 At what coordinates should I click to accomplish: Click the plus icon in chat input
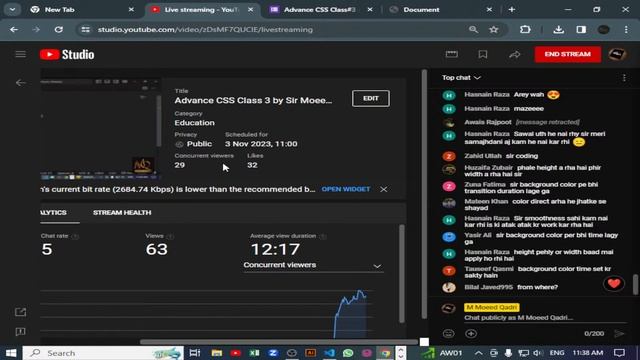coord(471,333)
